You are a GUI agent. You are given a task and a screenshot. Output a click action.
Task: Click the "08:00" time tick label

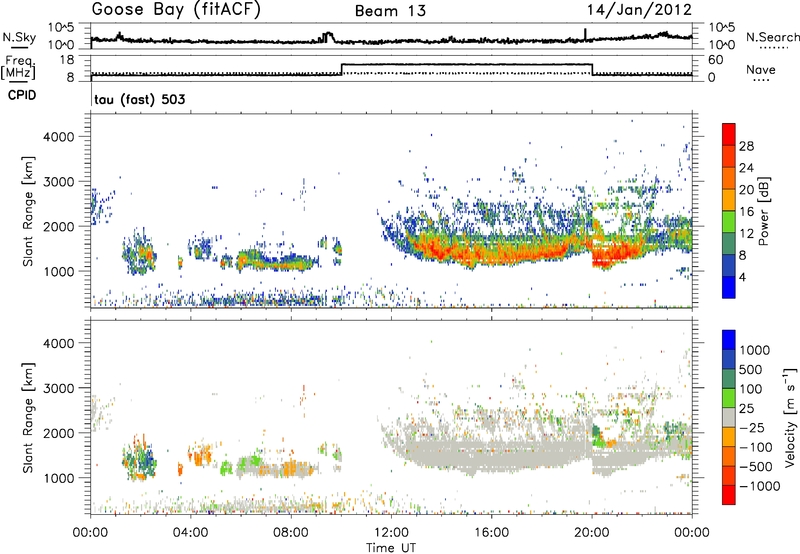pos(291,533)
